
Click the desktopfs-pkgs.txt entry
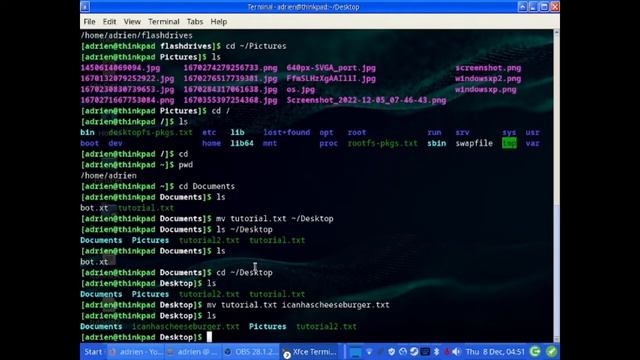tap(150, 132)
